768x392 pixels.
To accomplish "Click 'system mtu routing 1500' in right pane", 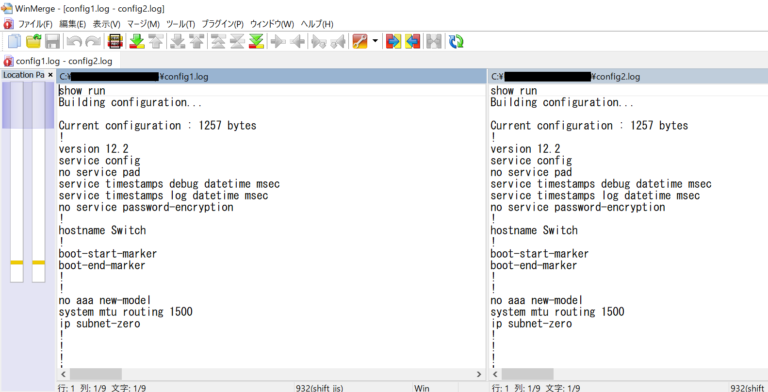I will (x=557, y=312).
